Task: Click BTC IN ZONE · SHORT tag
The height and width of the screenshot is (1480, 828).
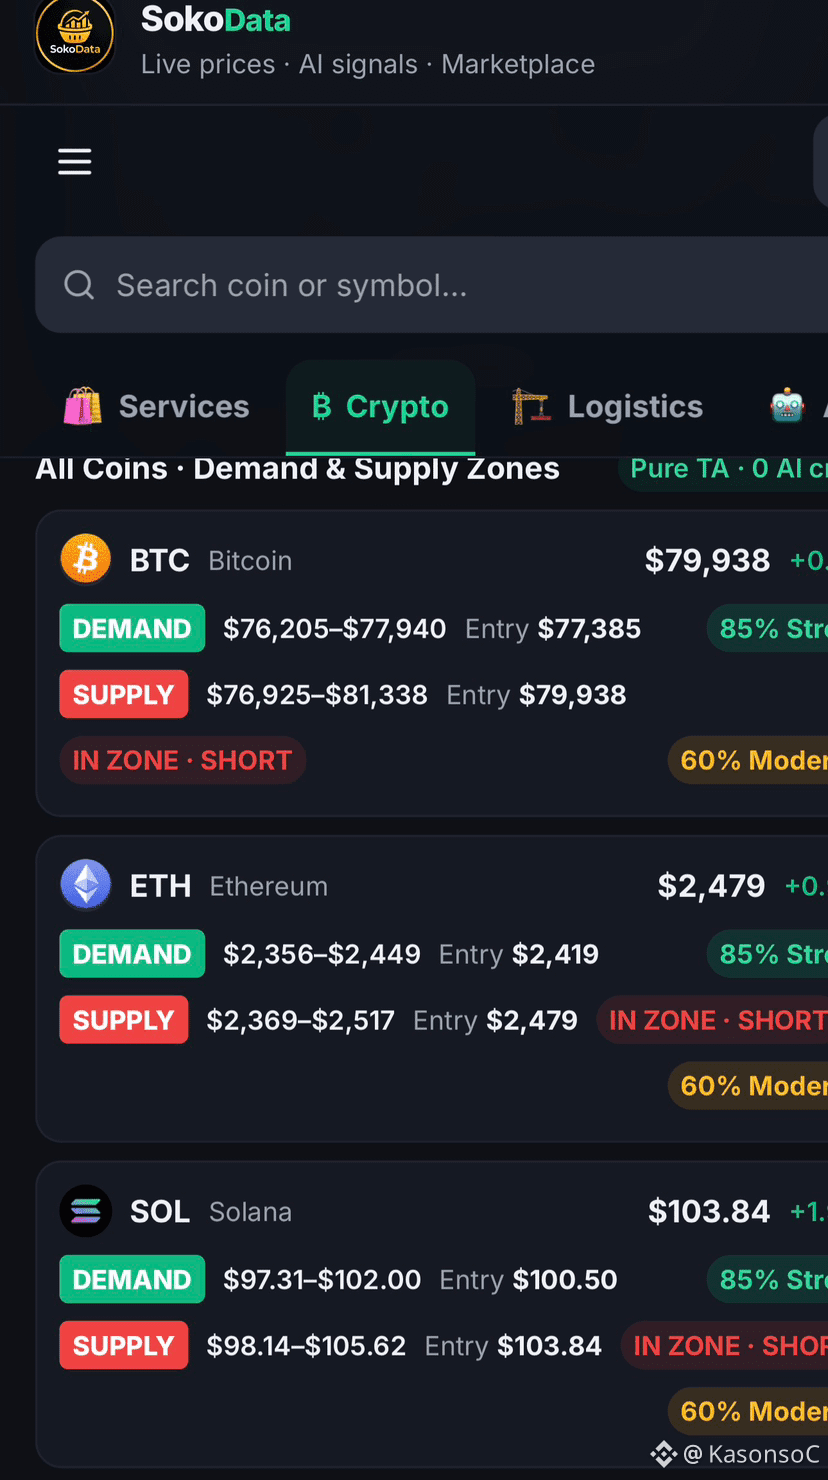Action: click(x=182, y=760)
